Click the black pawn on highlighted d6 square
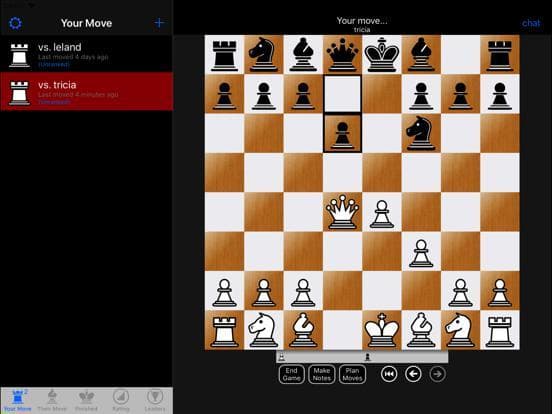Screen dimensions: 552x414 tap(342, 135)
